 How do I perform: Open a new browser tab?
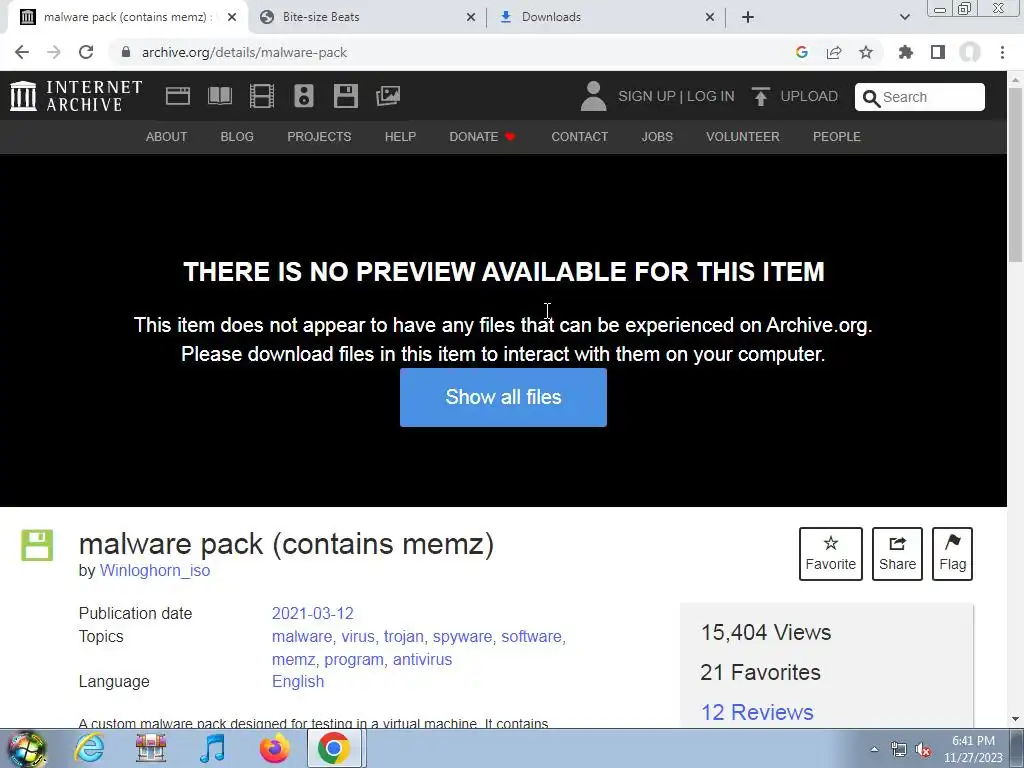[748, 17]
